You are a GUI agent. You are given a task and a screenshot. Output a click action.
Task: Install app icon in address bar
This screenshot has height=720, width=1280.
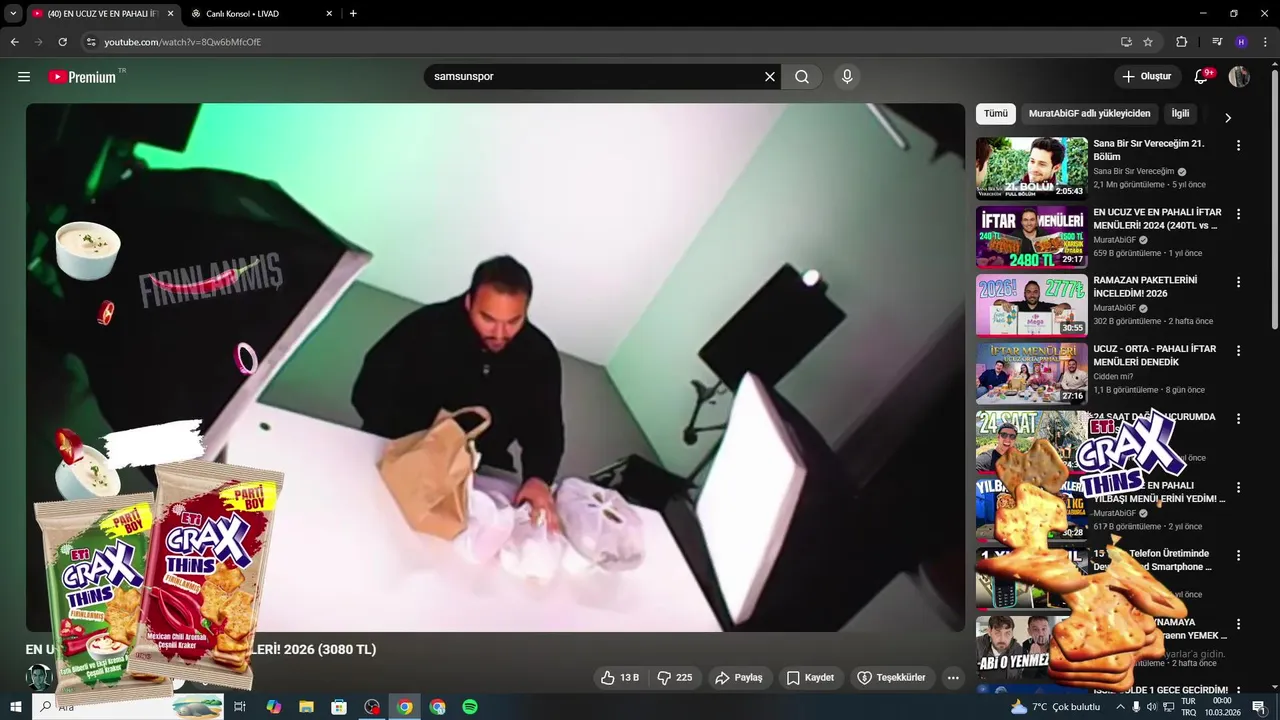click(x=1126, y=42)
